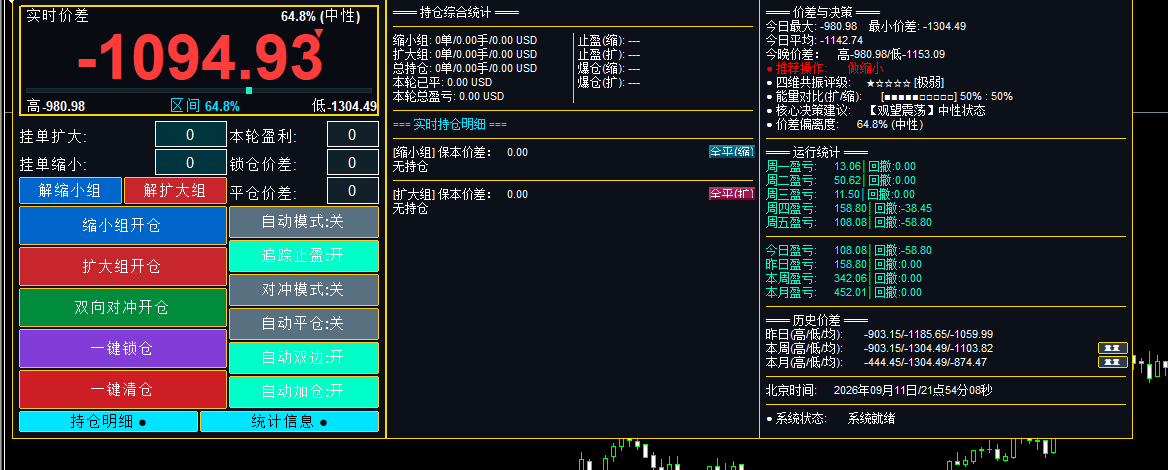Click the large -1094.93 live spread value
The image size is (1168, 470).
[x=200, y=57]
